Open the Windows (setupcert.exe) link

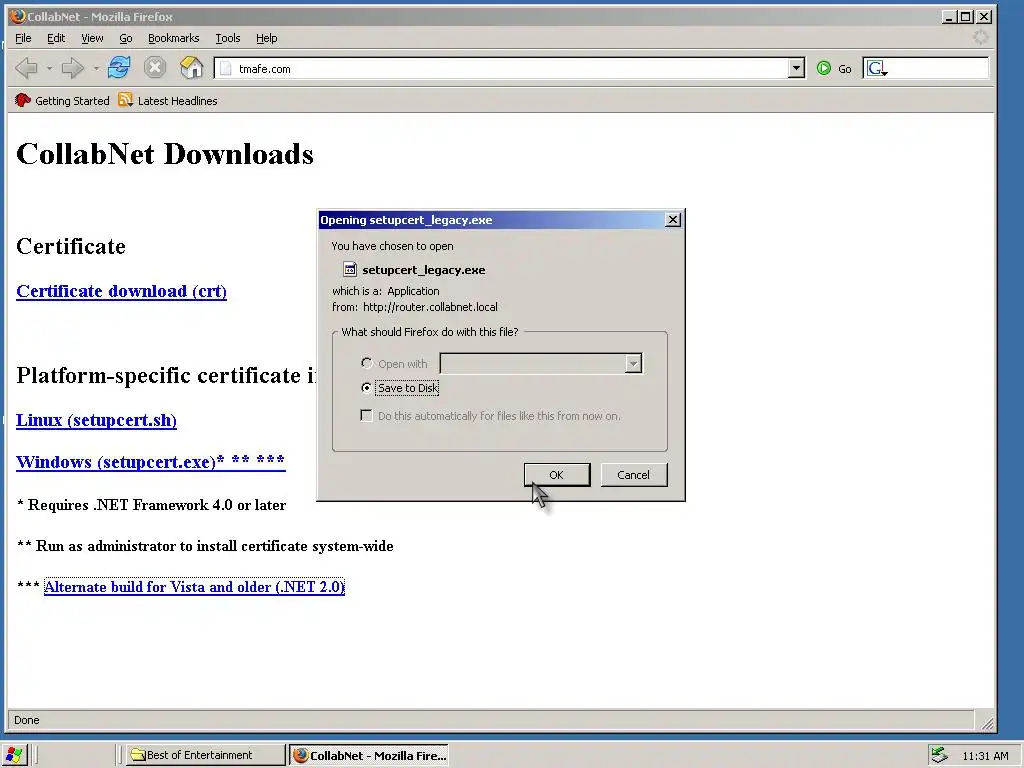[x=151, y=462]
